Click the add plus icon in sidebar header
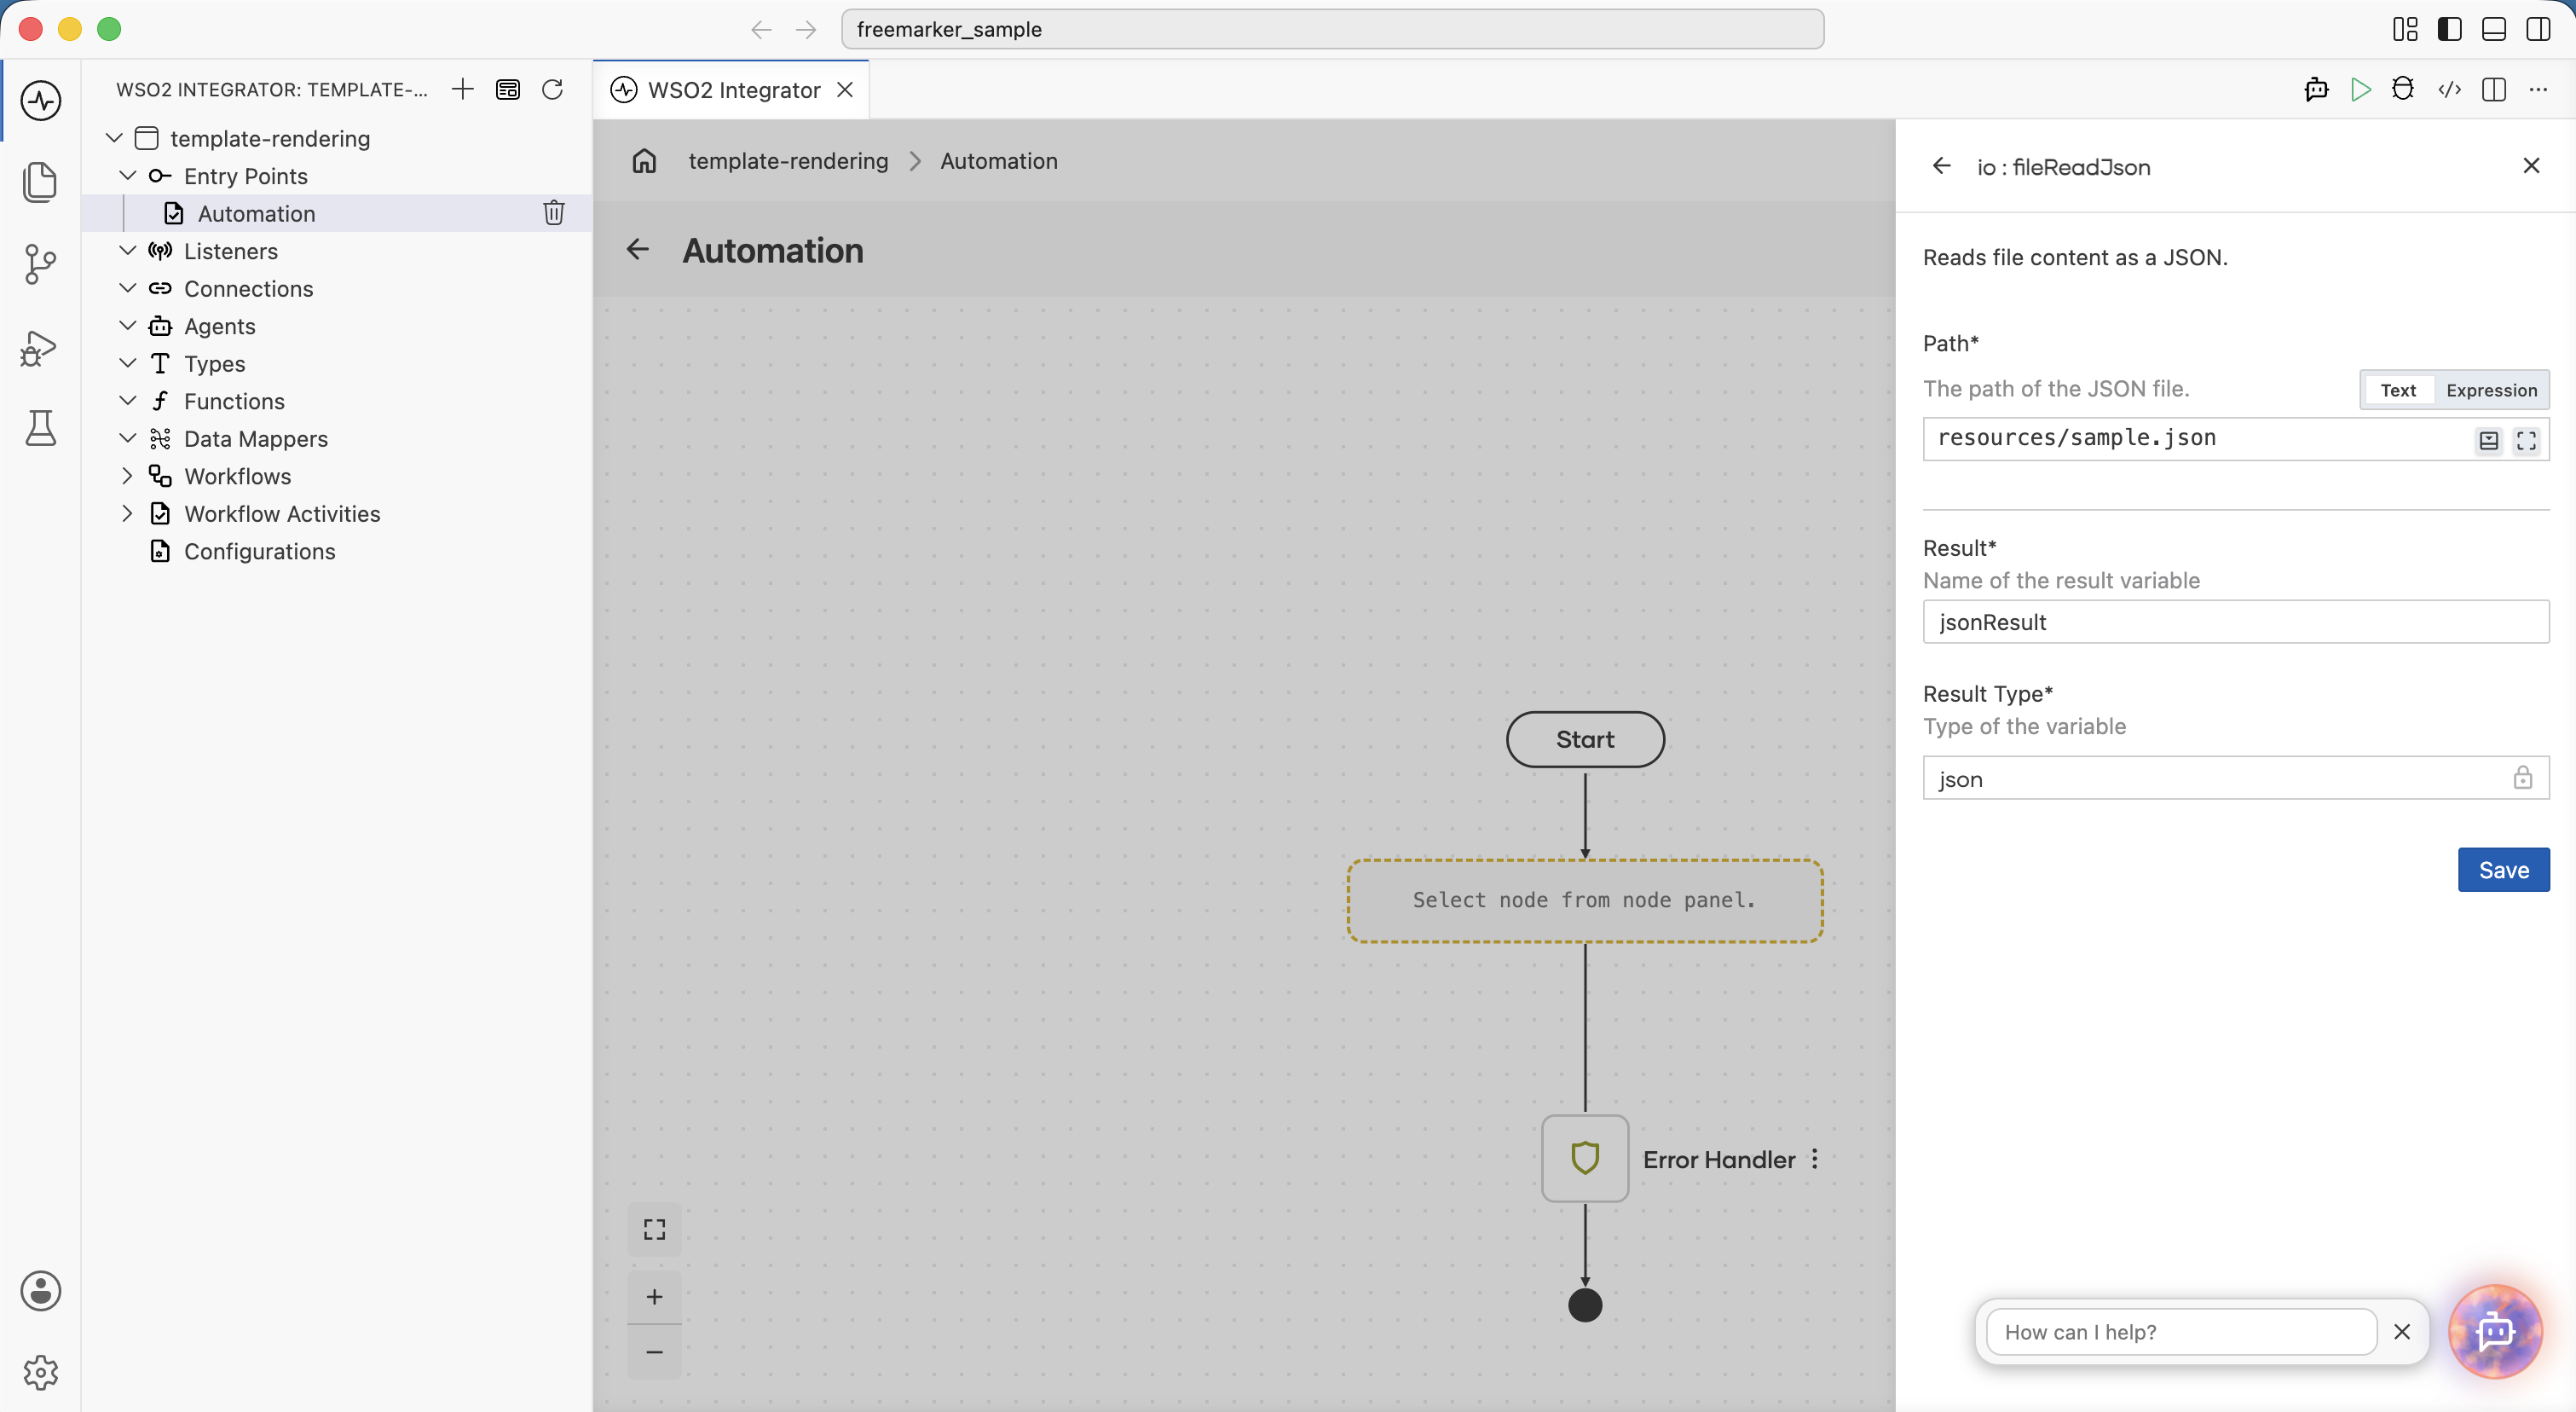This screenshot has width=2576, height=1412. pyautogui.click(x=462, y=89)
